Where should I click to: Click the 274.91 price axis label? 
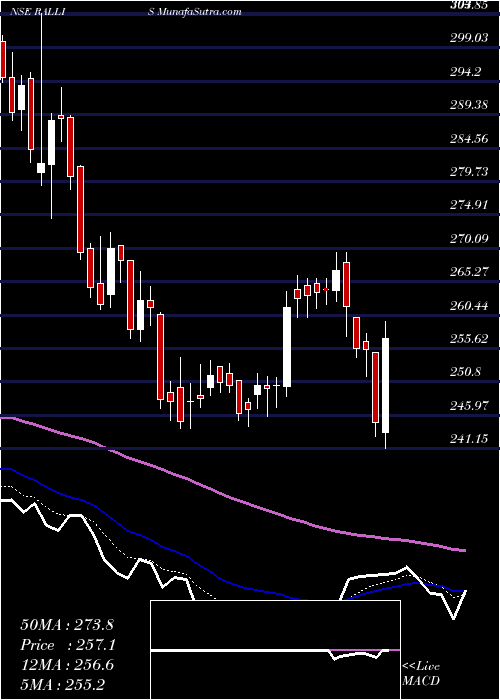coord(469,205)
